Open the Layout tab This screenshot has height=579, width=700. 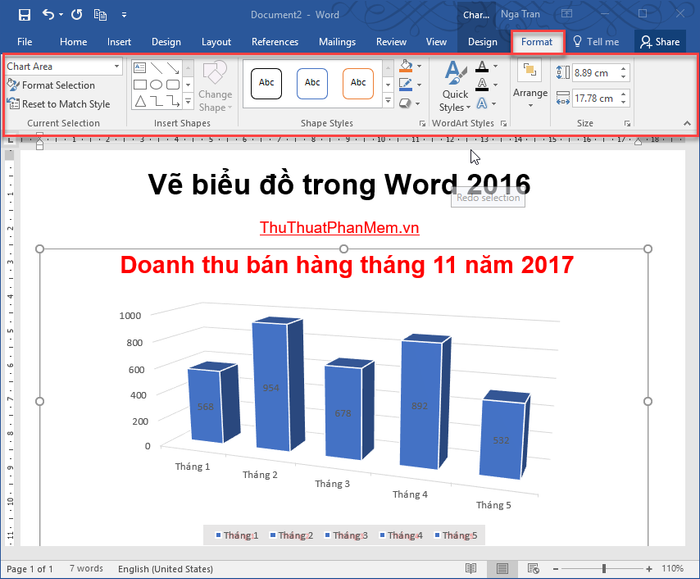click(x=216, y=42)
